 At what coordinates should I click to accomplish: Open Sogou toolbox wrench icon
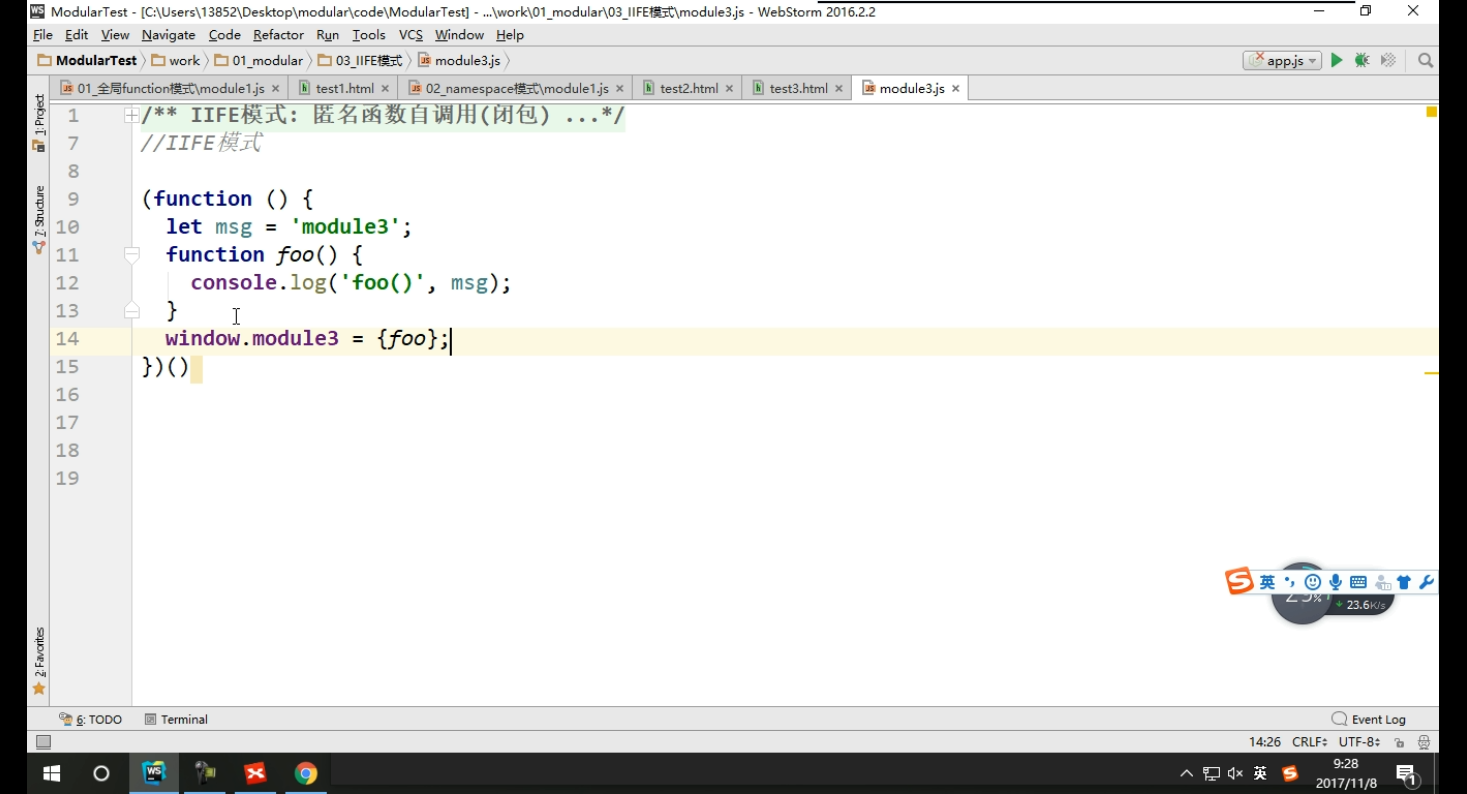coord(1427,582)
